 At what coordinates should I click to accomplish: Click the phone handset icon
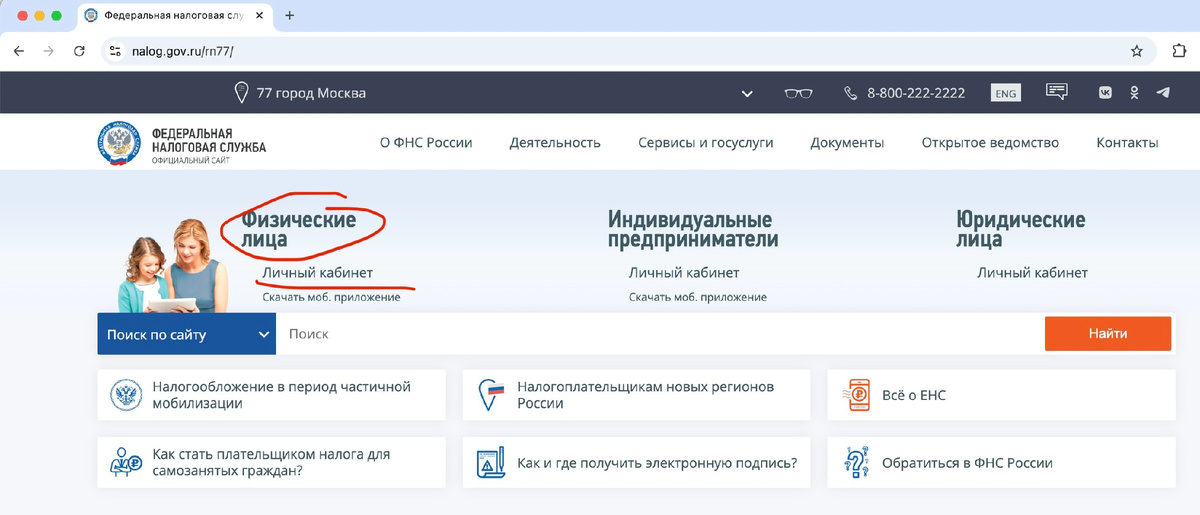[x=851, y=93]
